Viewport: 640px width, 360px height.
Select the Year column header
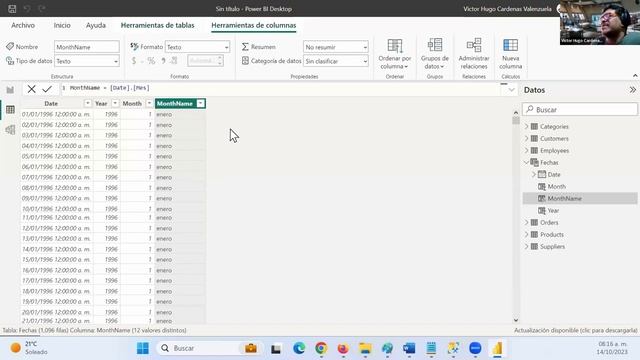point(101,104)
